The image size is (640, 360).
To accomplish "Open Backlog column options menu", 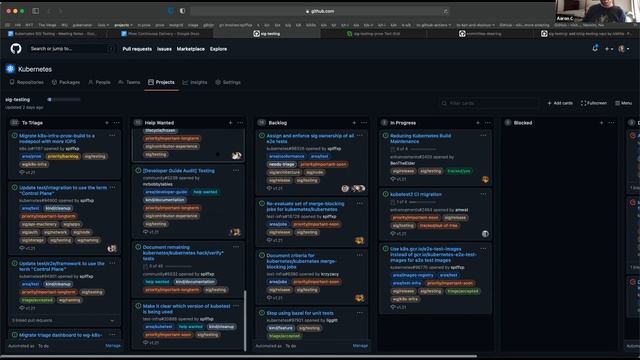I will pos(364,122).
